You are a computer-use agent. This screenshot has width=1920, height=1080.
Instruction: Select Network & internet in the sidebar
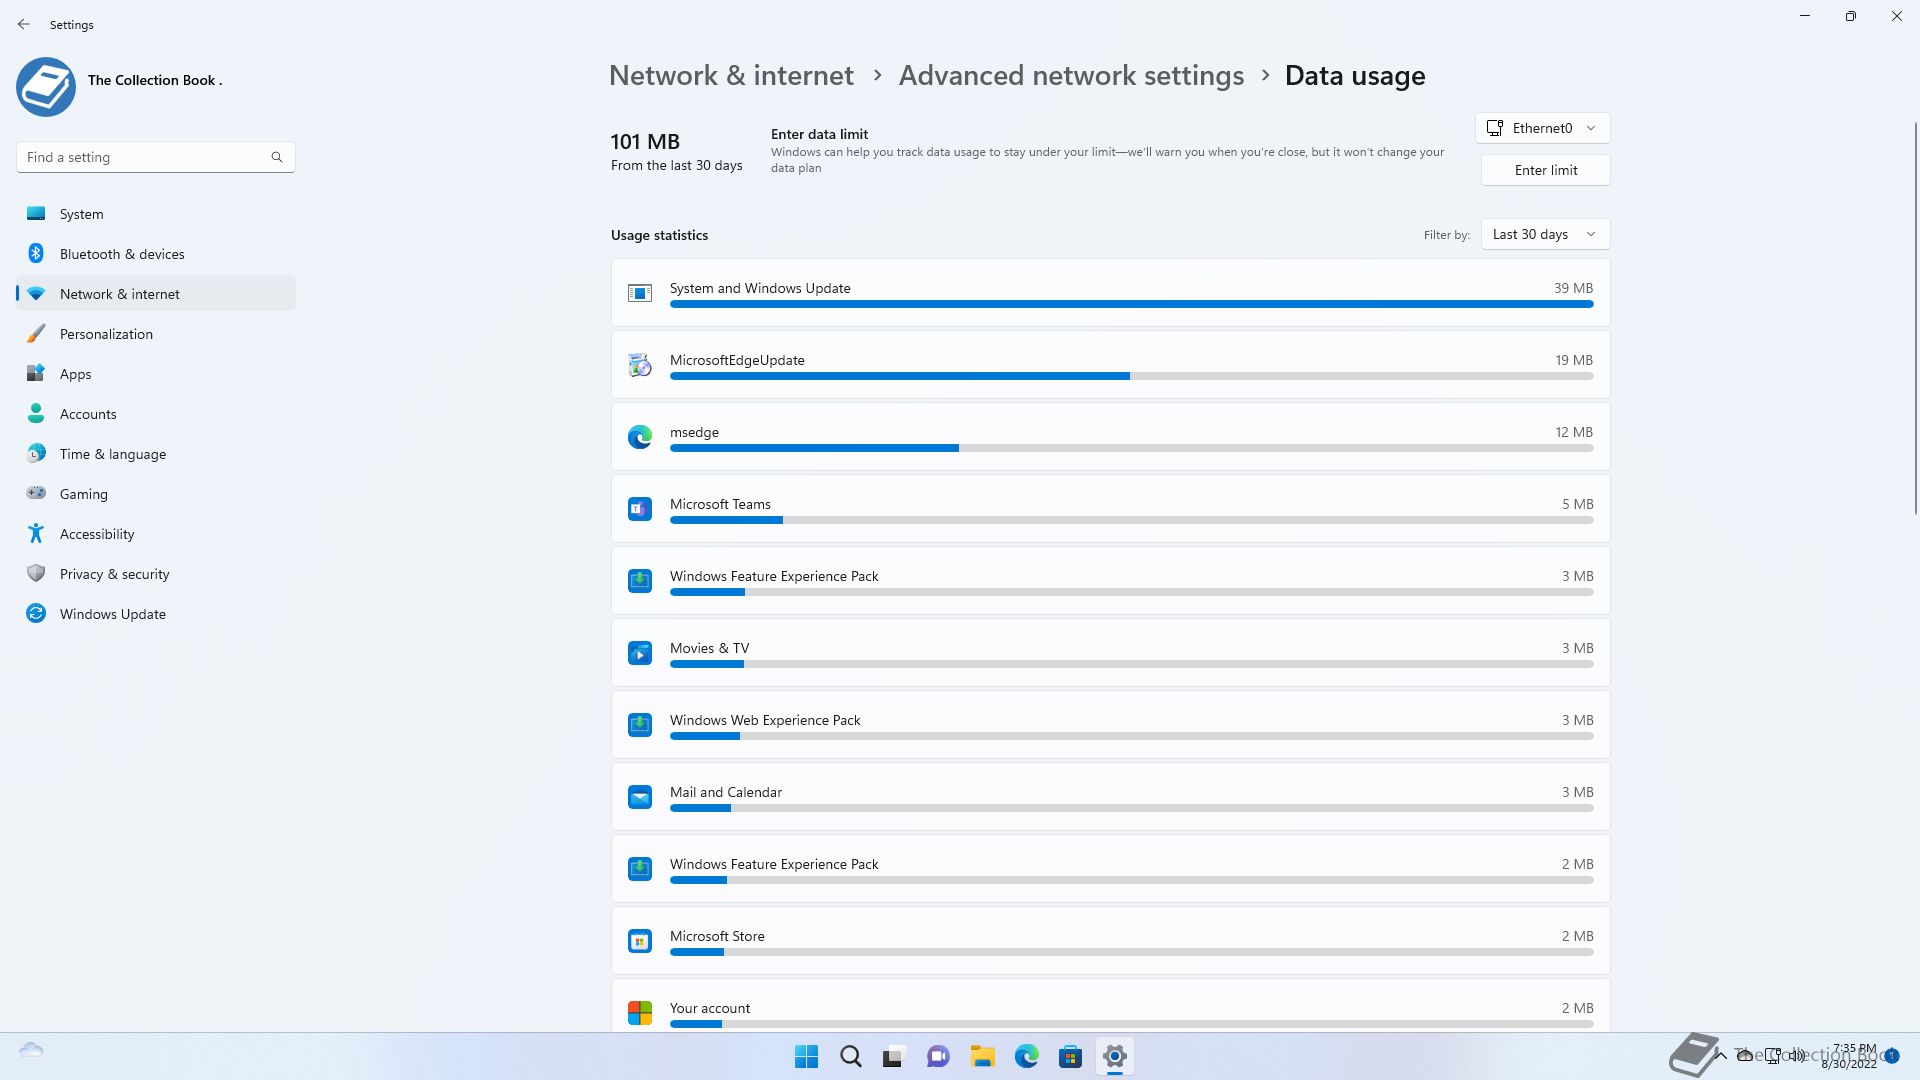[156, 293]
